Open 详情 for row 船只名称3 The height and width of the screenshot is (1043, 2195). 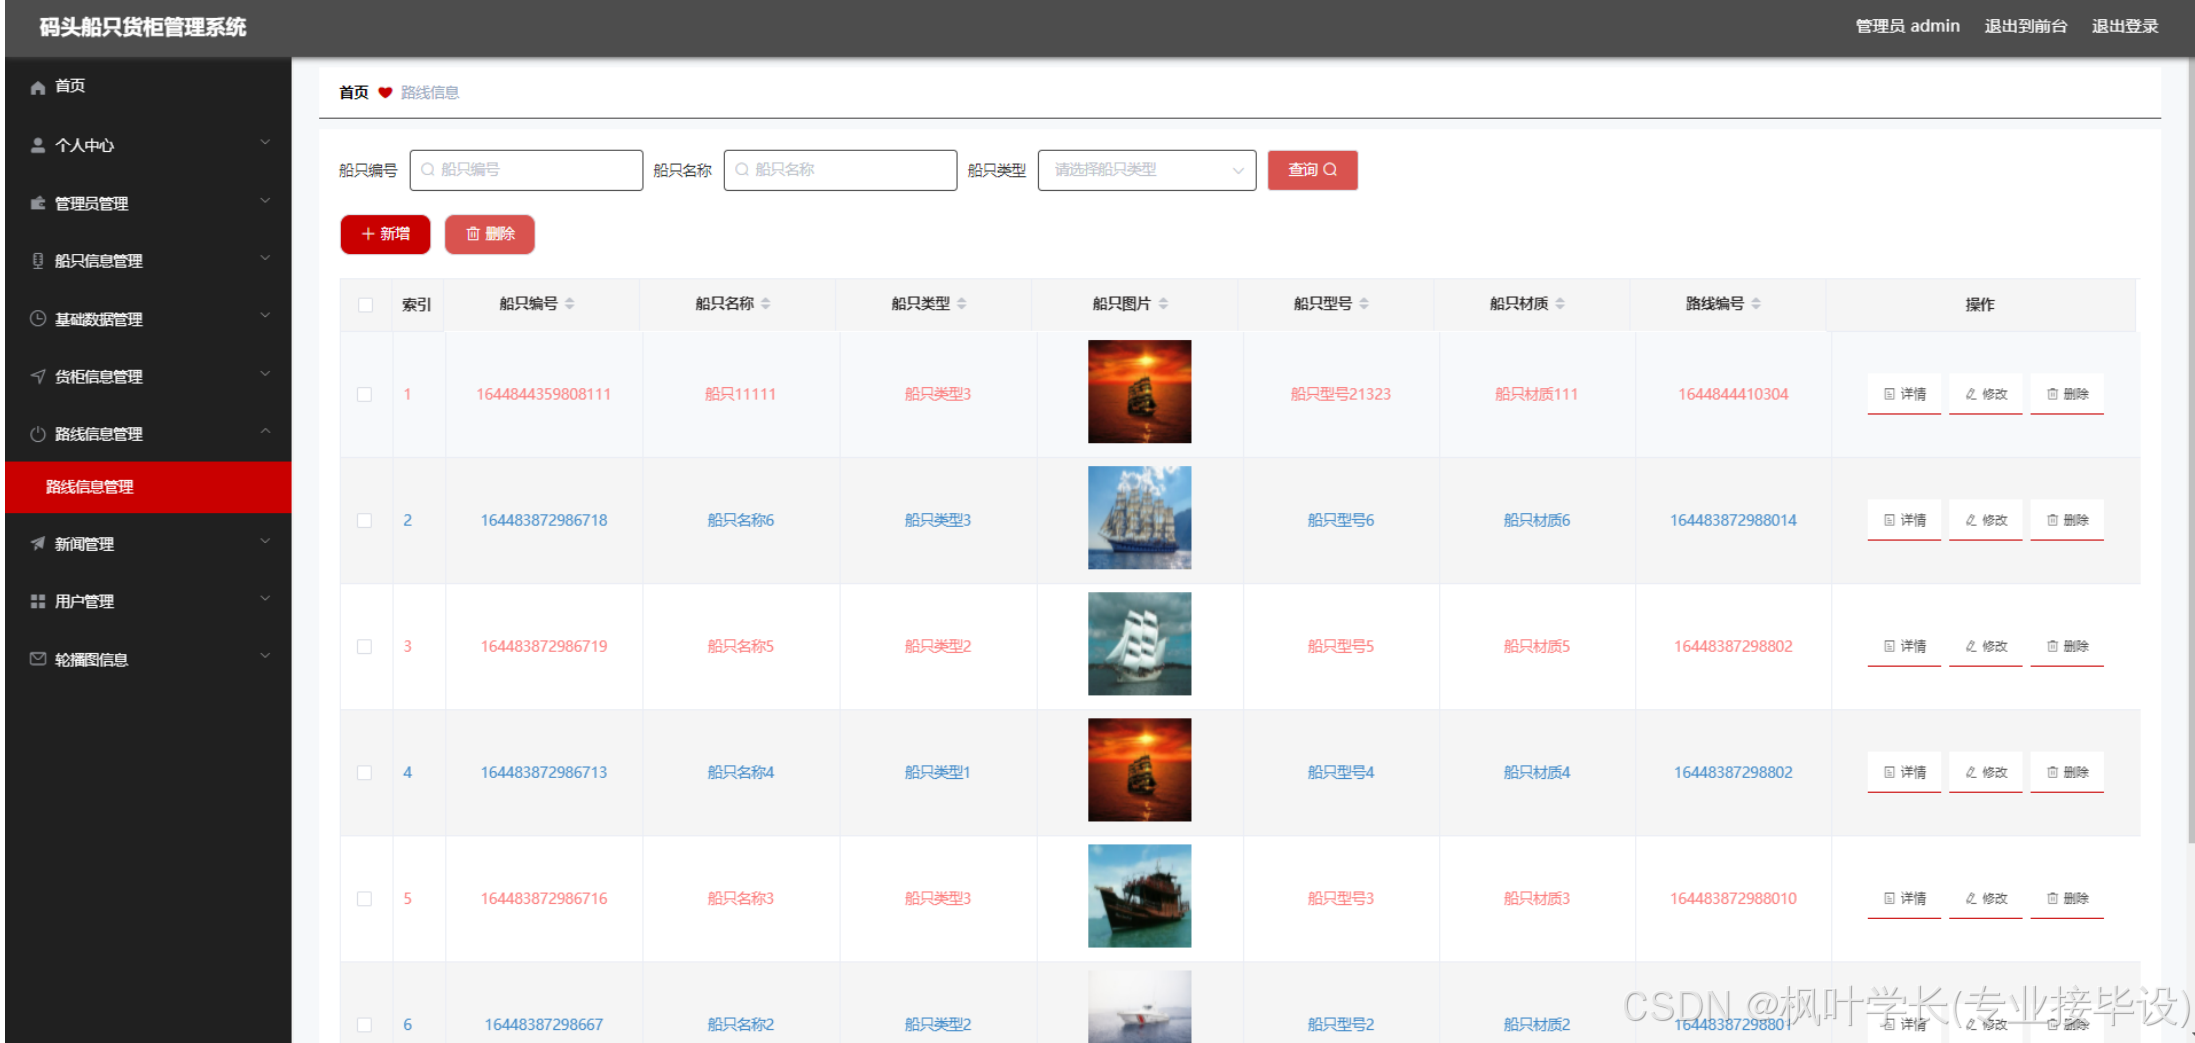(x=1904, y=898)
